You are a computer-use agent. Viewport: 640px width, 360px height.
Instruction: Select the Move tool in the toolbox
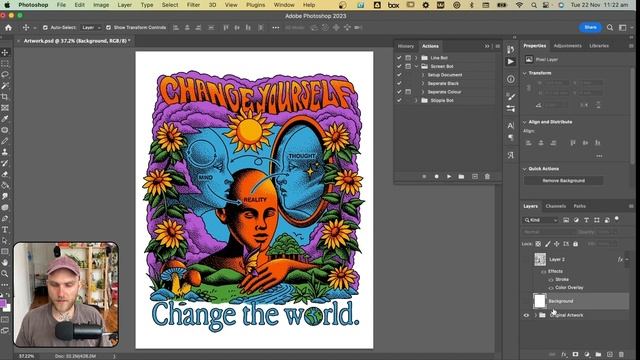coord(5,53)
